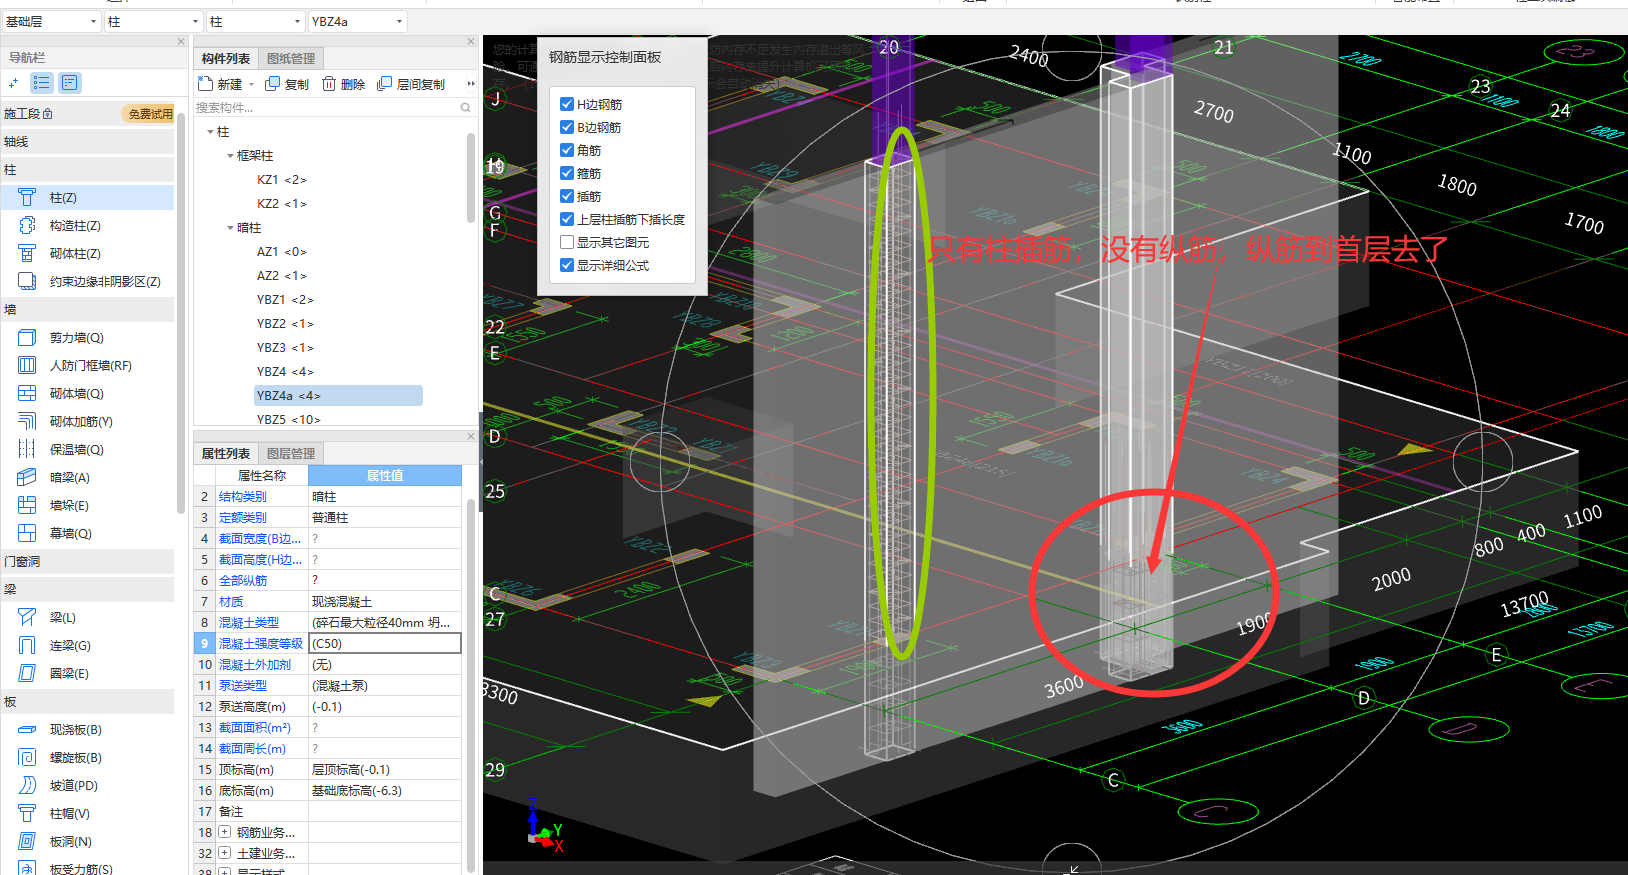
Task: Click the sparkle add icon in navigation bar
Action: coord(14,83)
